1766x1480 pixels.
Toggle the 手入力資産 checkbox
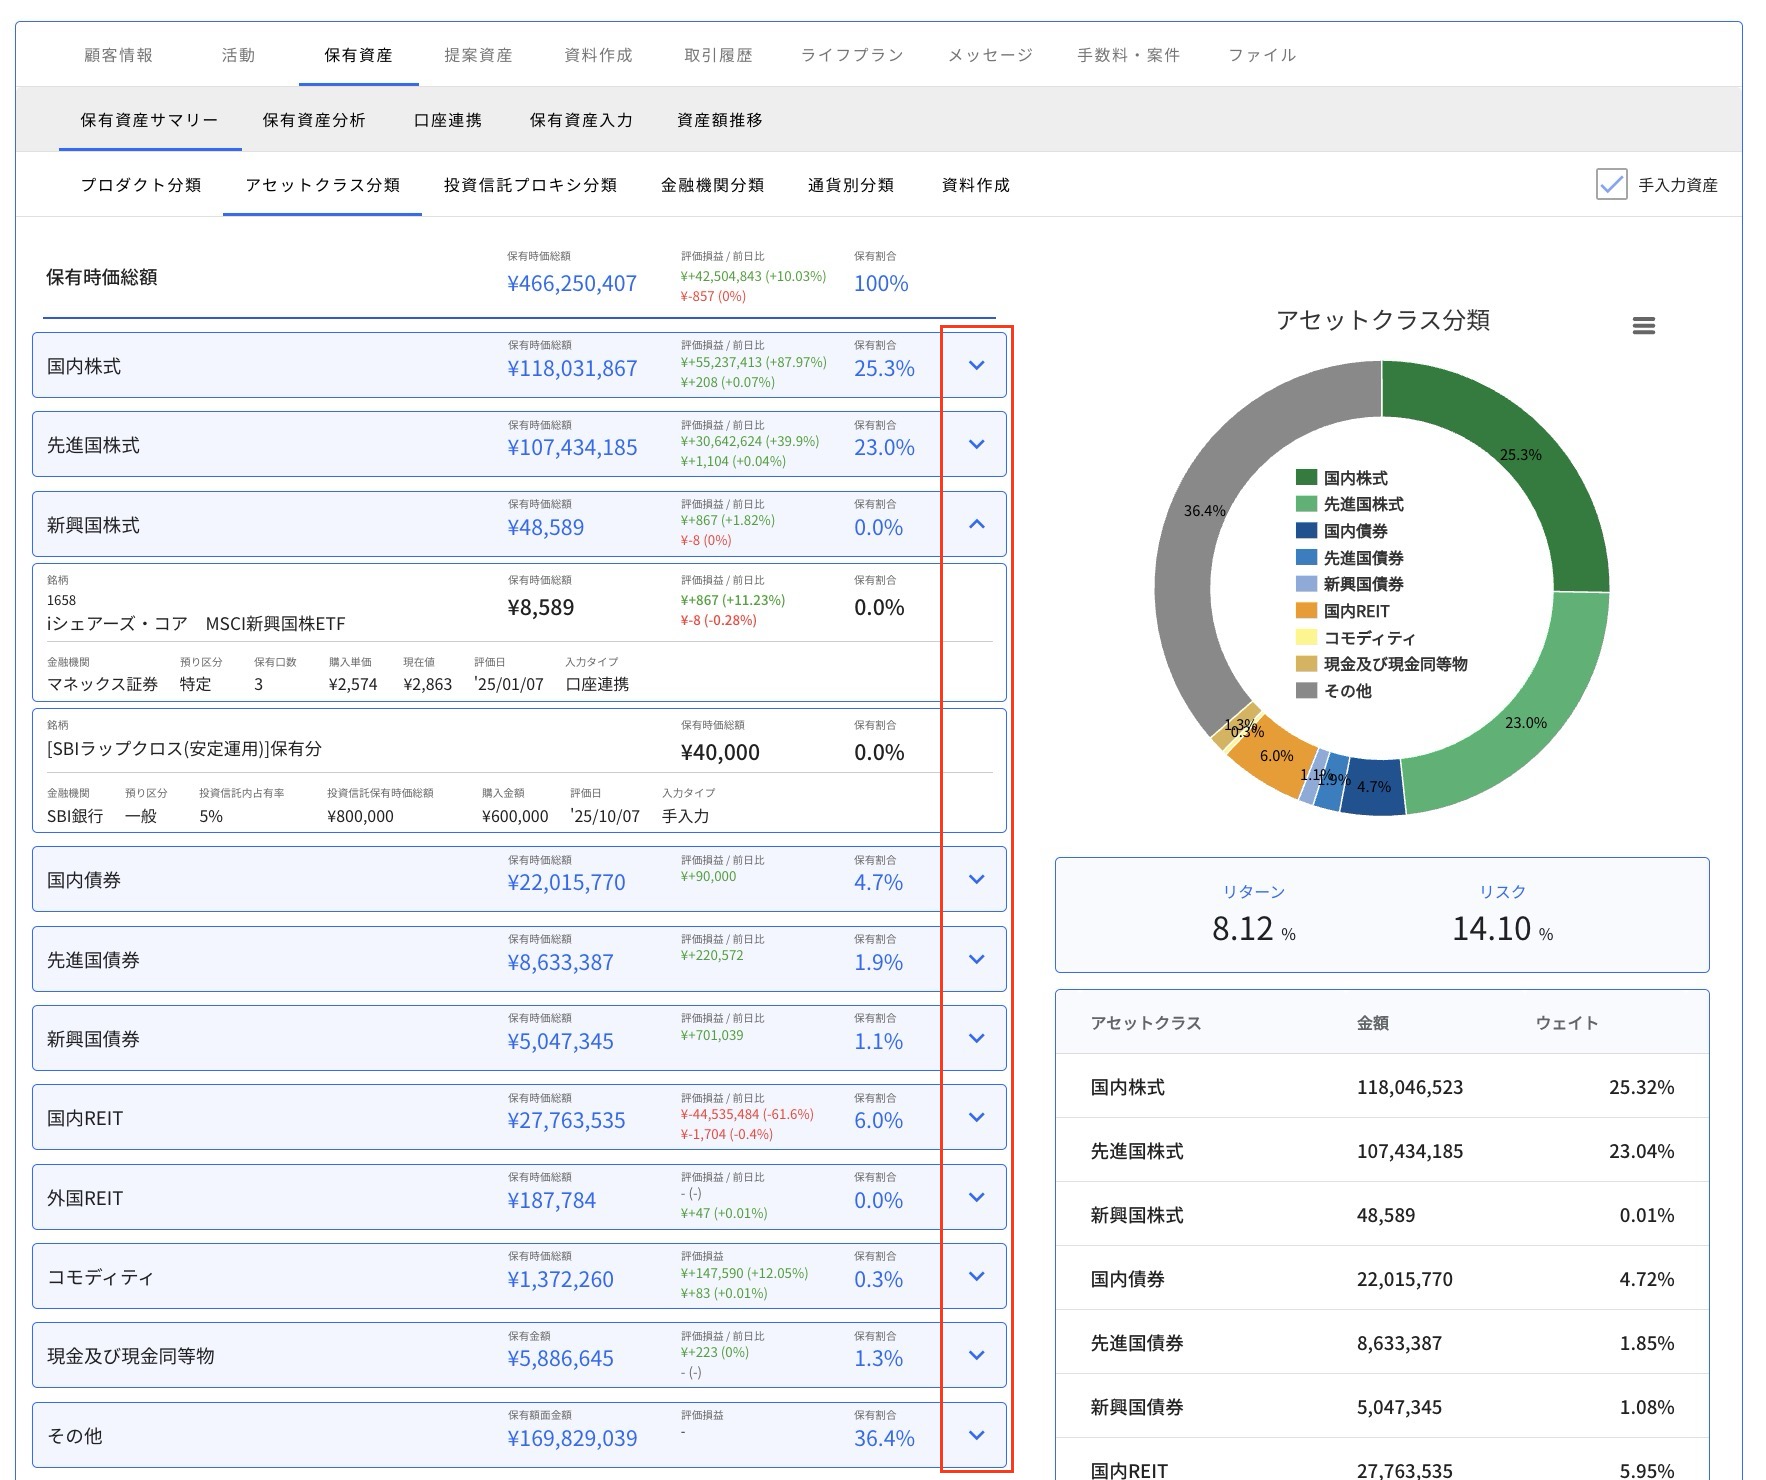1612,185
